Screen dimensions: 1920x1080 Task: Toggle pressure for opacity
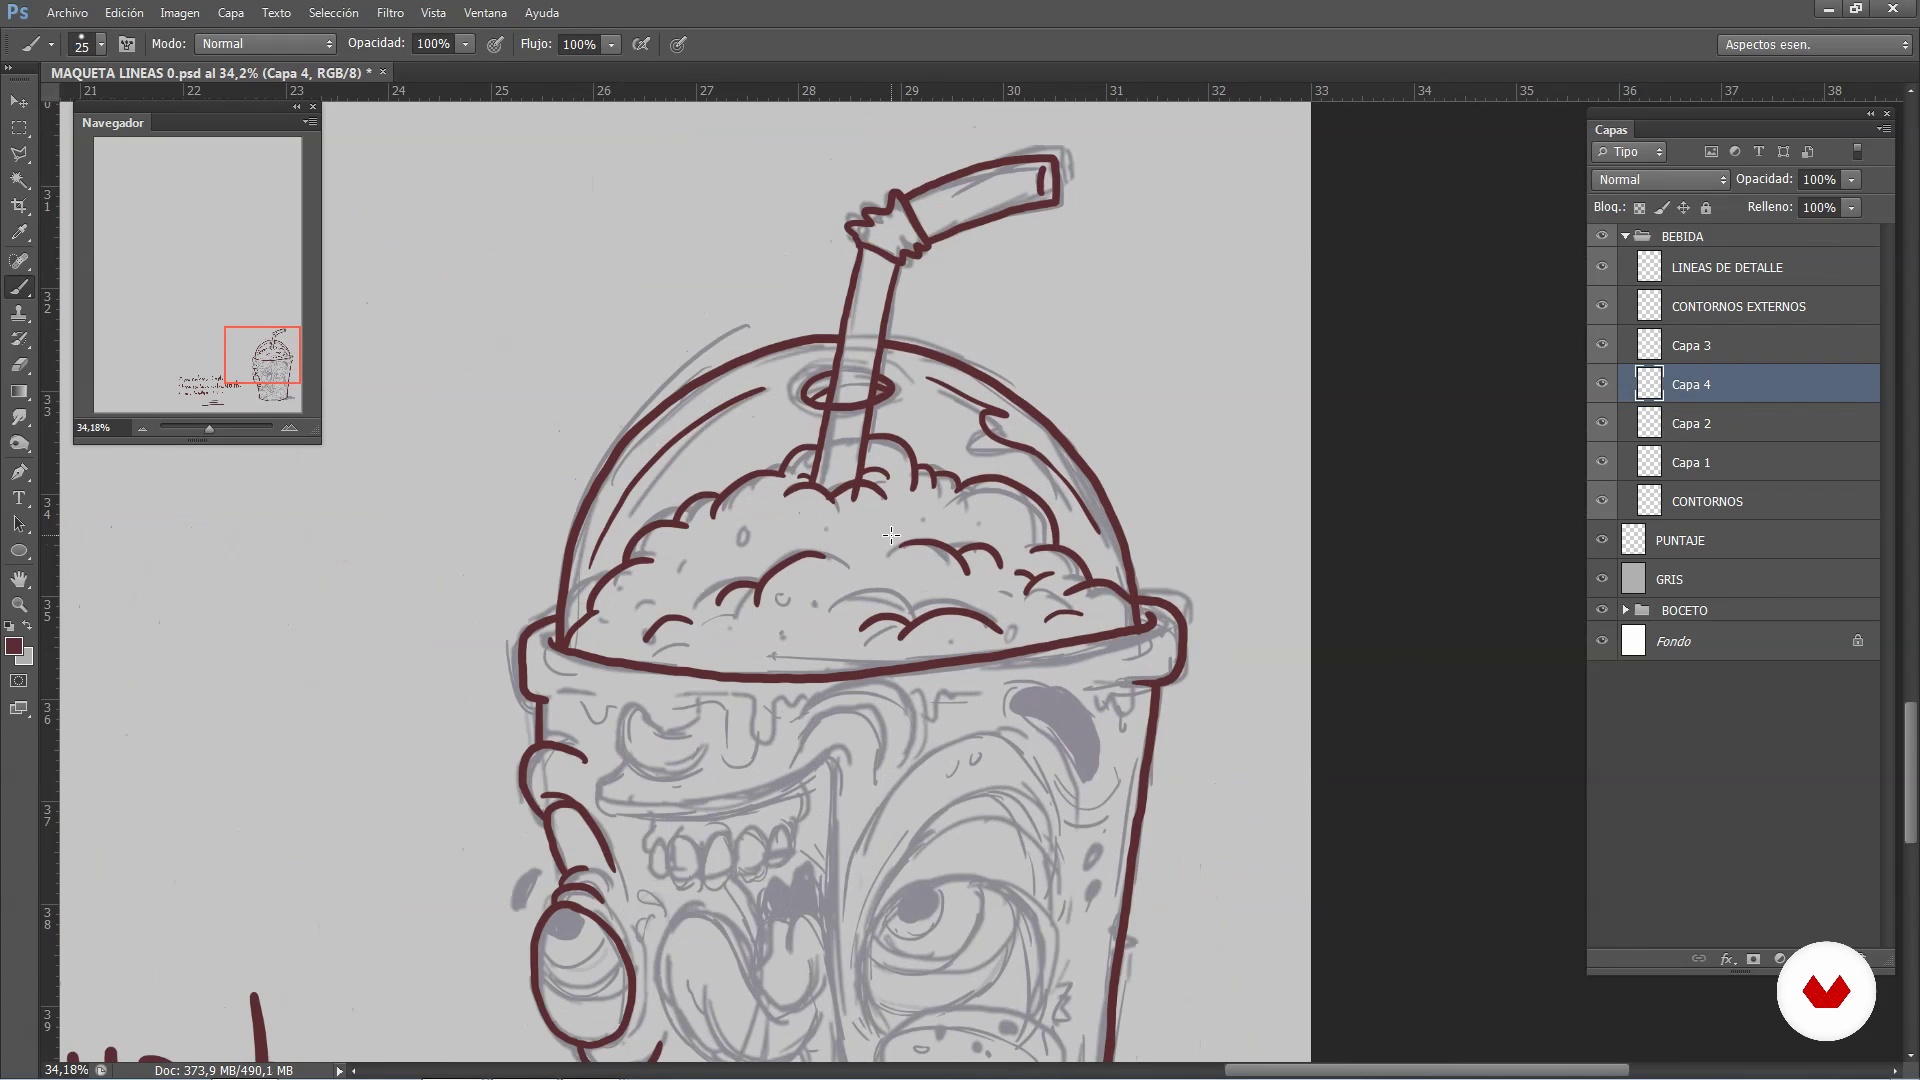pyautogui.click(x=495, y=44)
